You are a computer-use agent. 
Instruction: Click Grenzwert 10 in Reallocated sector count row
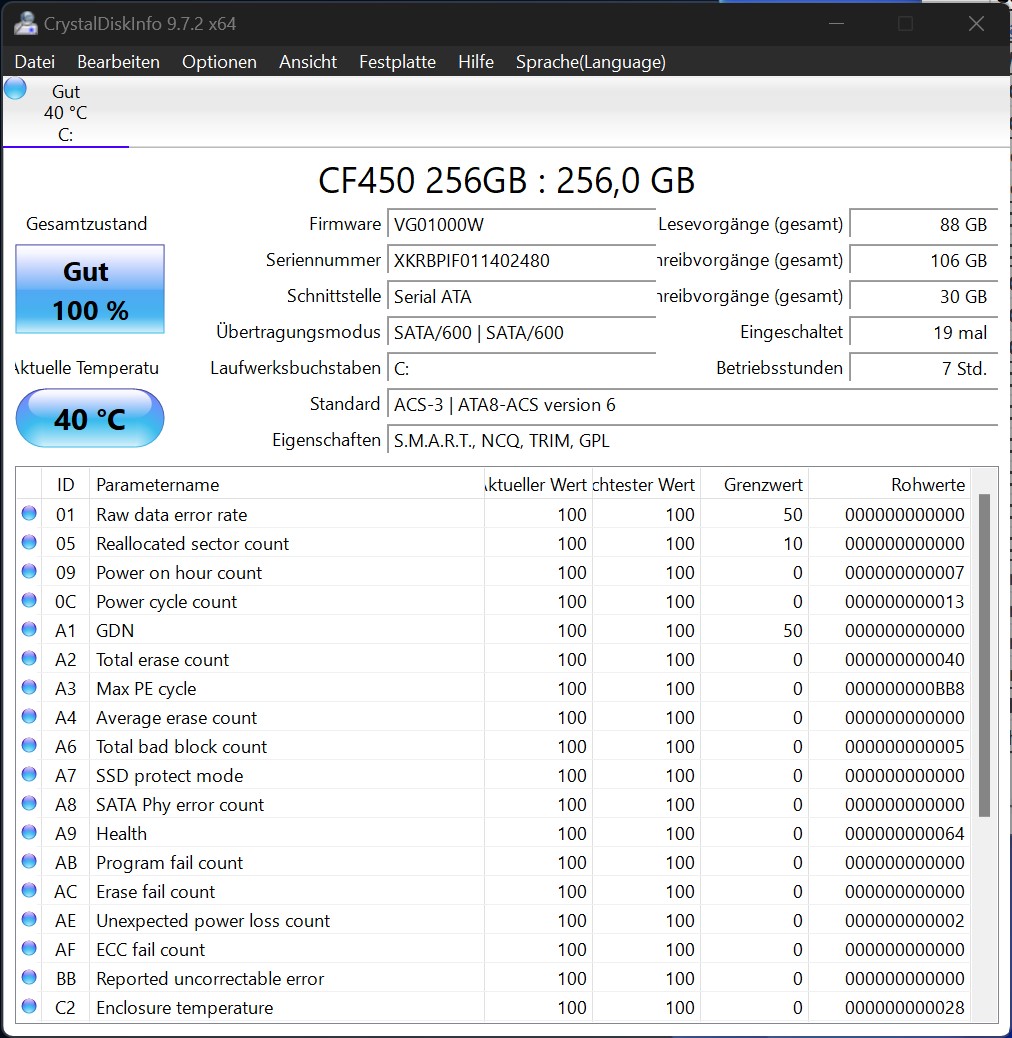pyautogui.click(x=792, y=543)
